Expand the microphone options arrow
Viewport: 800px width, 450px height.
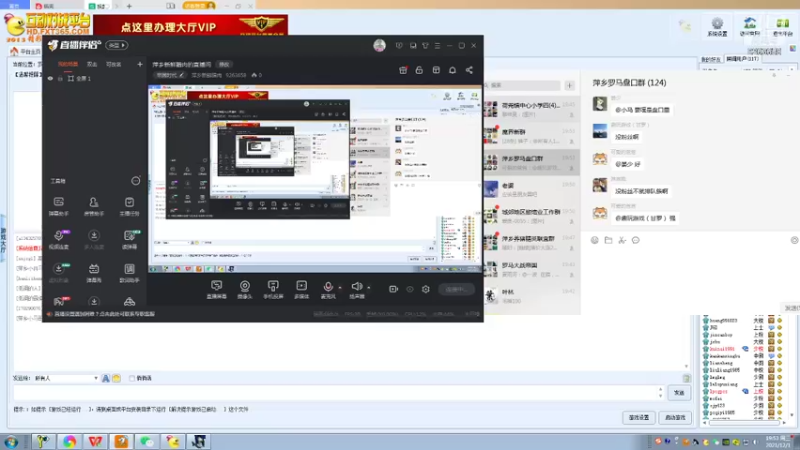[x=340, y=287]
